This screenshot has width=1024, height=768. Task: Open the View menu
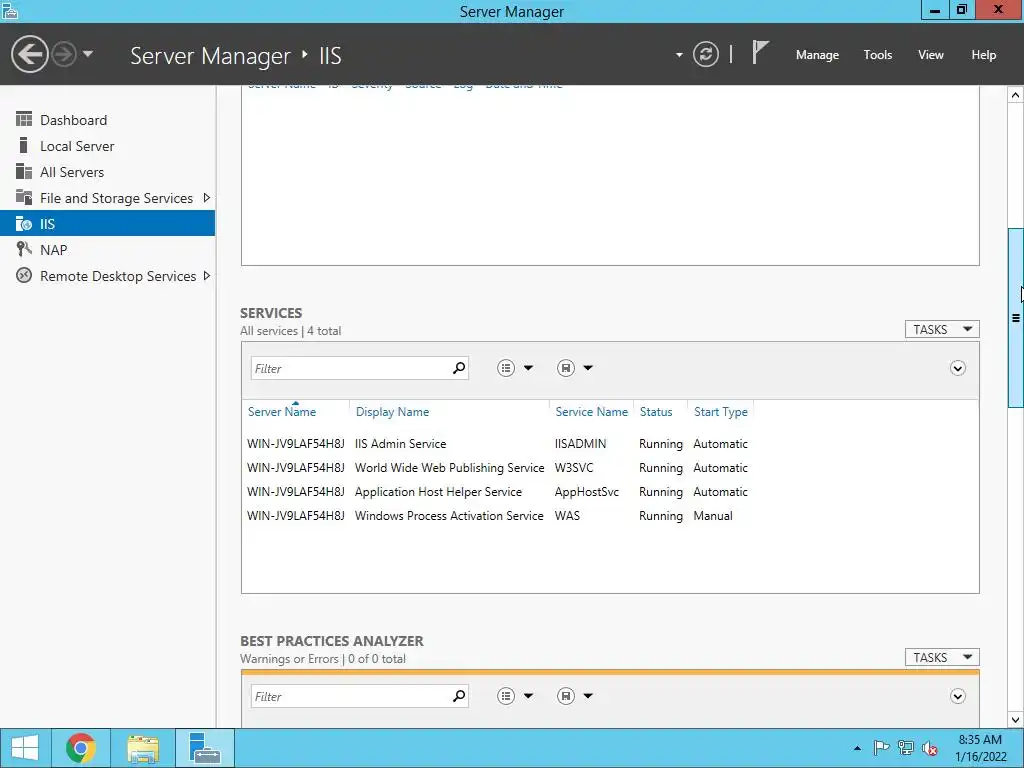931,55
